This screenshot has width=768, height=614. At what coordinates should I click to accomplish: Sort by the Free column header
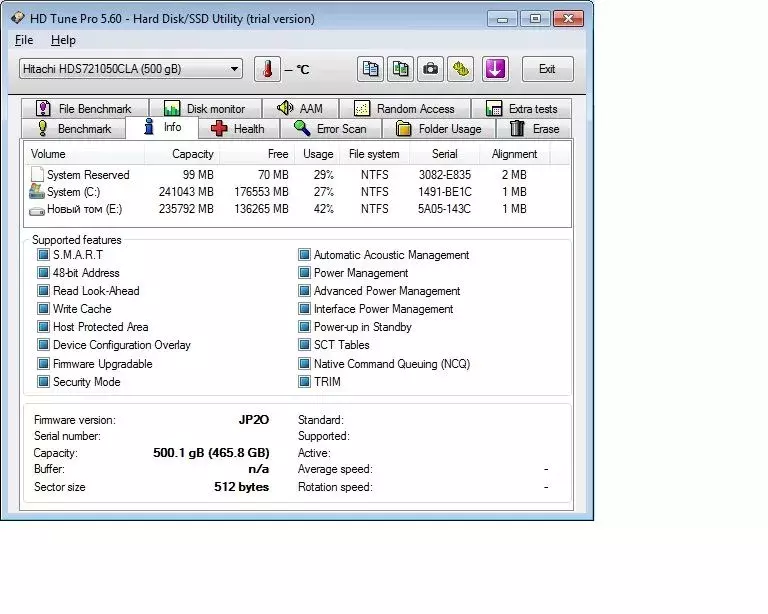tap(257, 154)
